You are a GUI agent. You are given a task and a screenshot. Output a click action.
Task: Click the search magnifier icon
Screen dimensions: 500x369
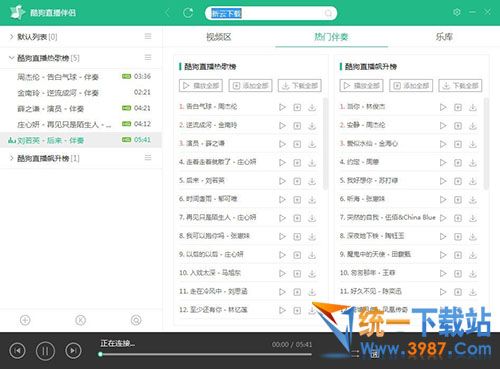328,13
